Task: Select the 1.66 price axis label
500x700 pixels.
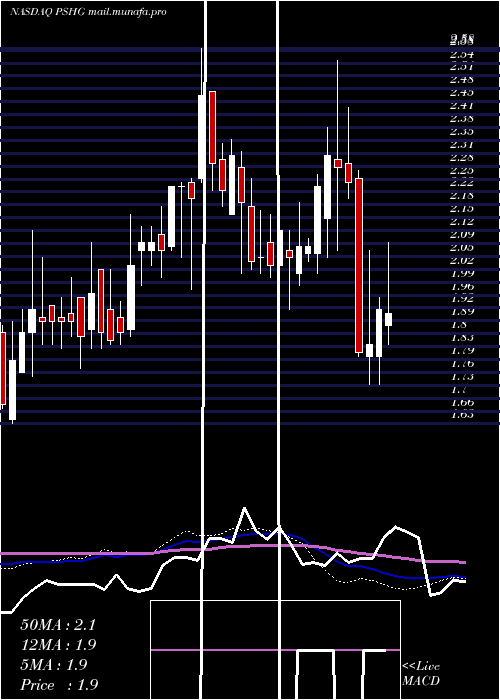Action: [x=462, y=402]
